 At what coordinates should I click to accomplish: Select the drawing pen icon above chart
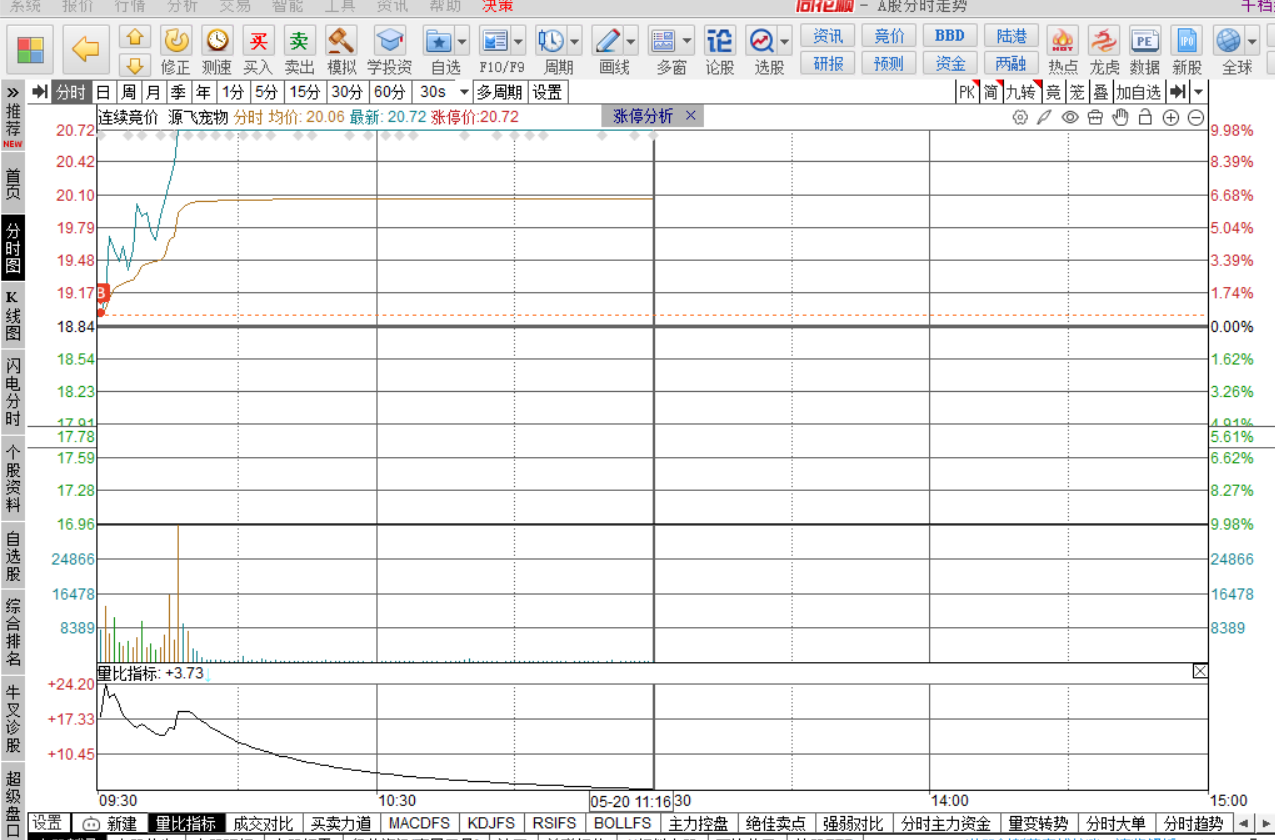(x=1044, y=117)
